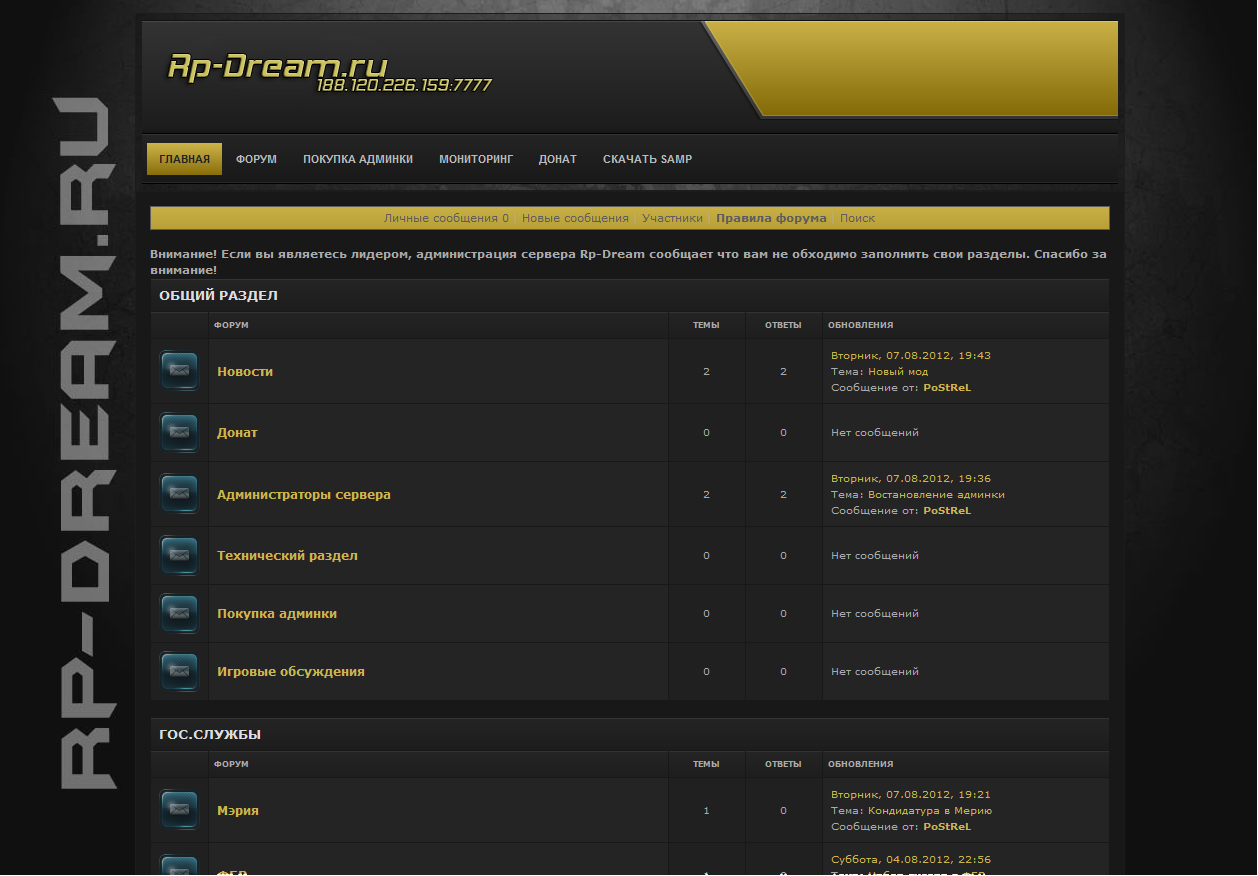Click the icon beside Технический раздел

(179, 555)
